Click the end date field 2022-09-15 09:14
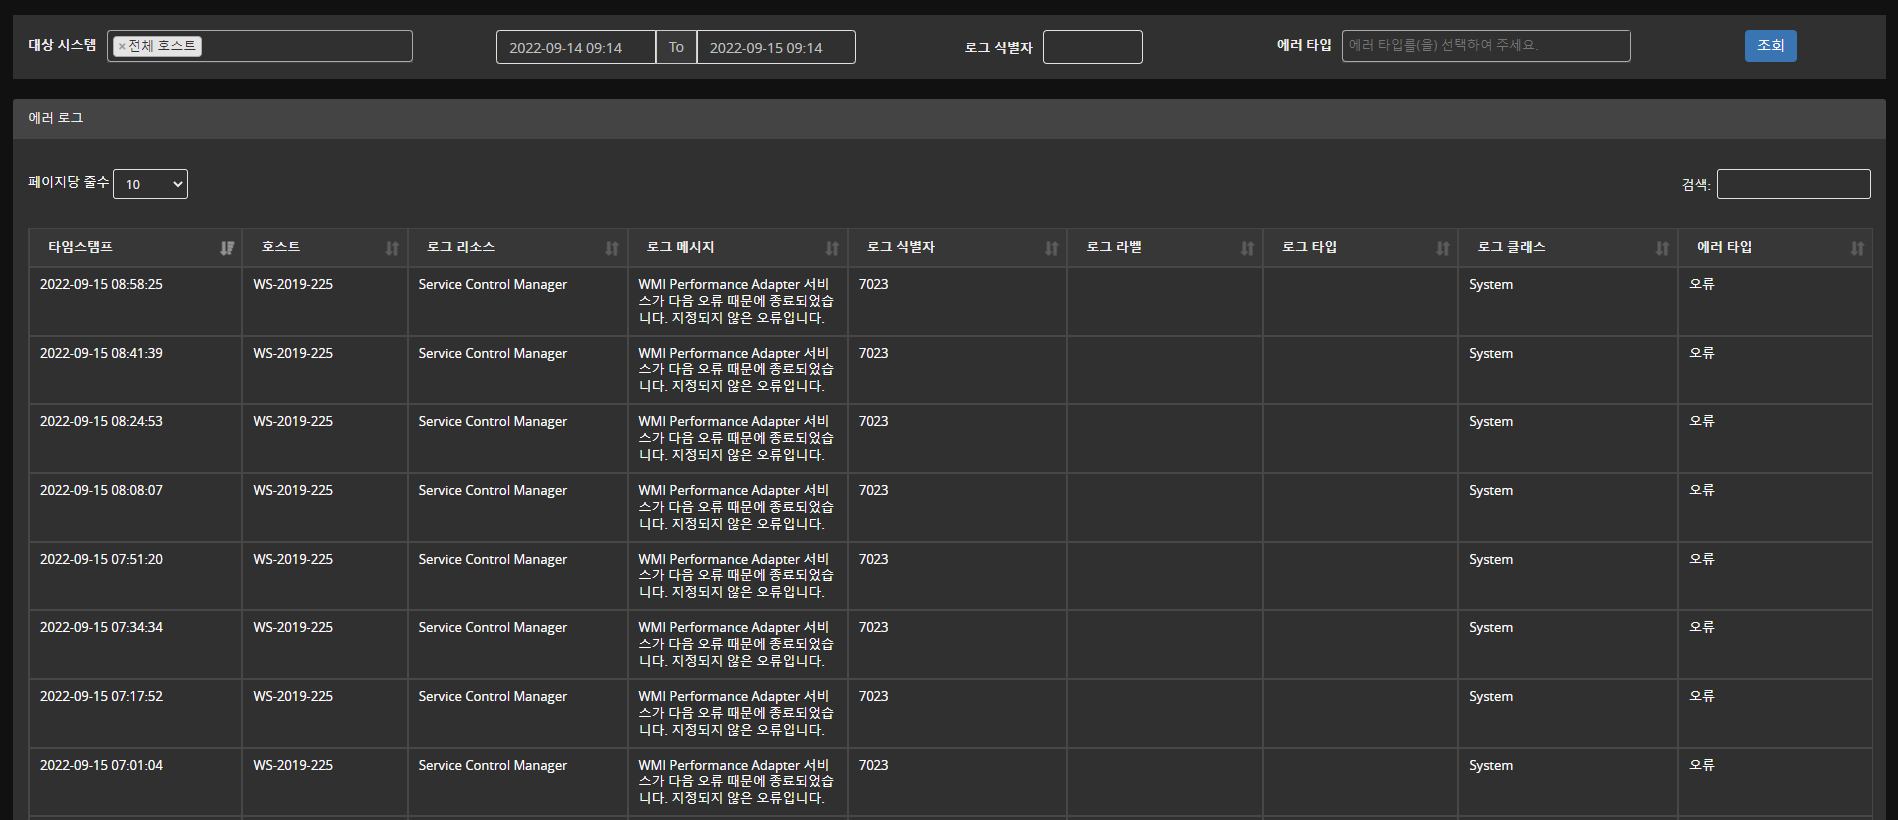Viewport: 1898px width, 820px height. coord(775,47)
